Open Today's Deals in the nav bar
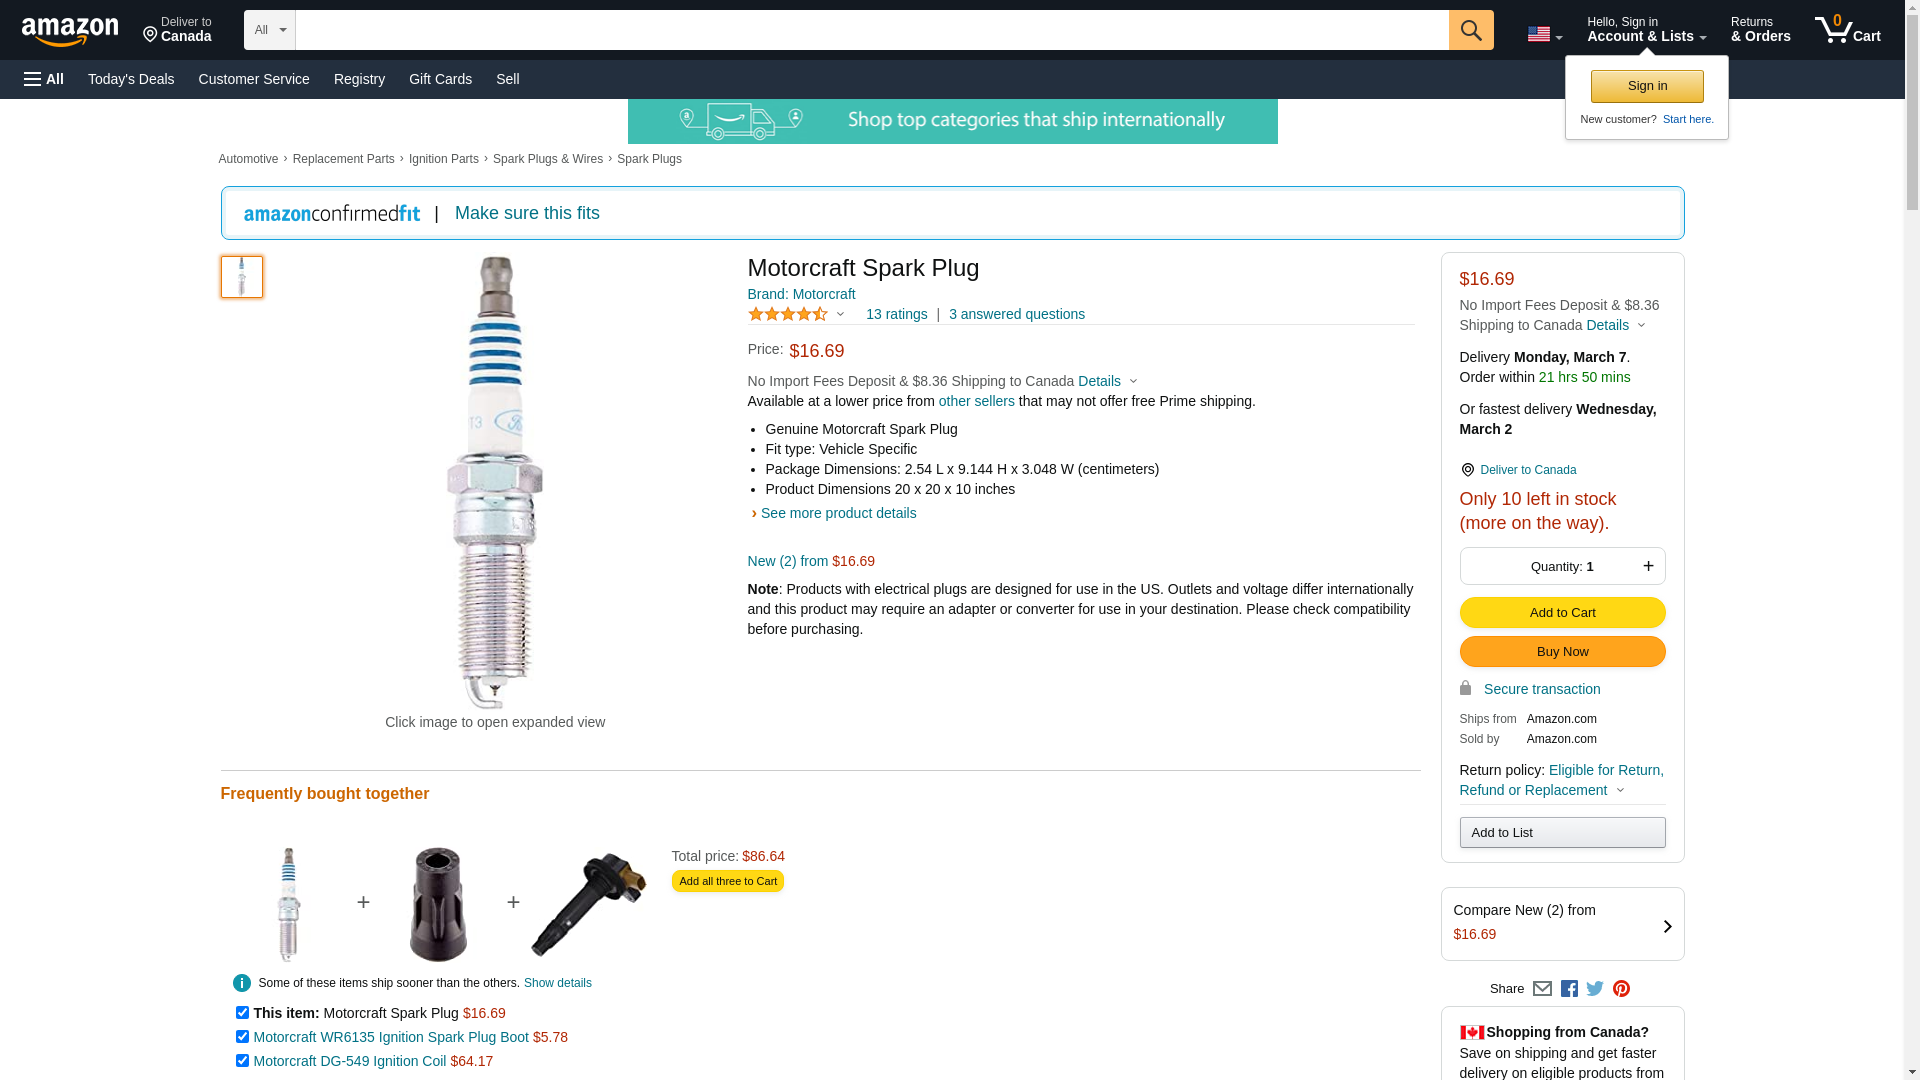This screenshot has height=1080, width=1920. point(131,79)
